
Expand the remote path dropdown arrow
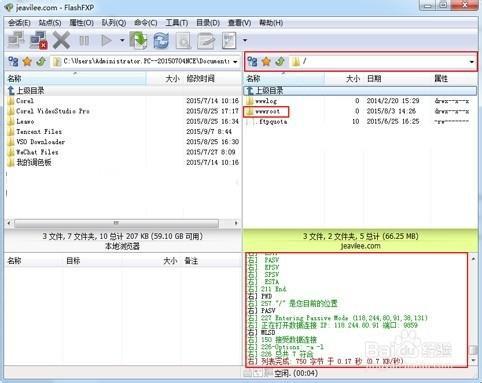[x=472, y=62]
